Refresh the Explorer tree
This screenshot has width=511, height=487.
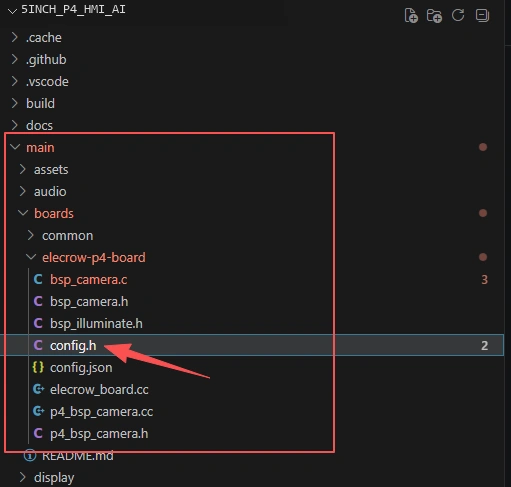coord(458,15)
